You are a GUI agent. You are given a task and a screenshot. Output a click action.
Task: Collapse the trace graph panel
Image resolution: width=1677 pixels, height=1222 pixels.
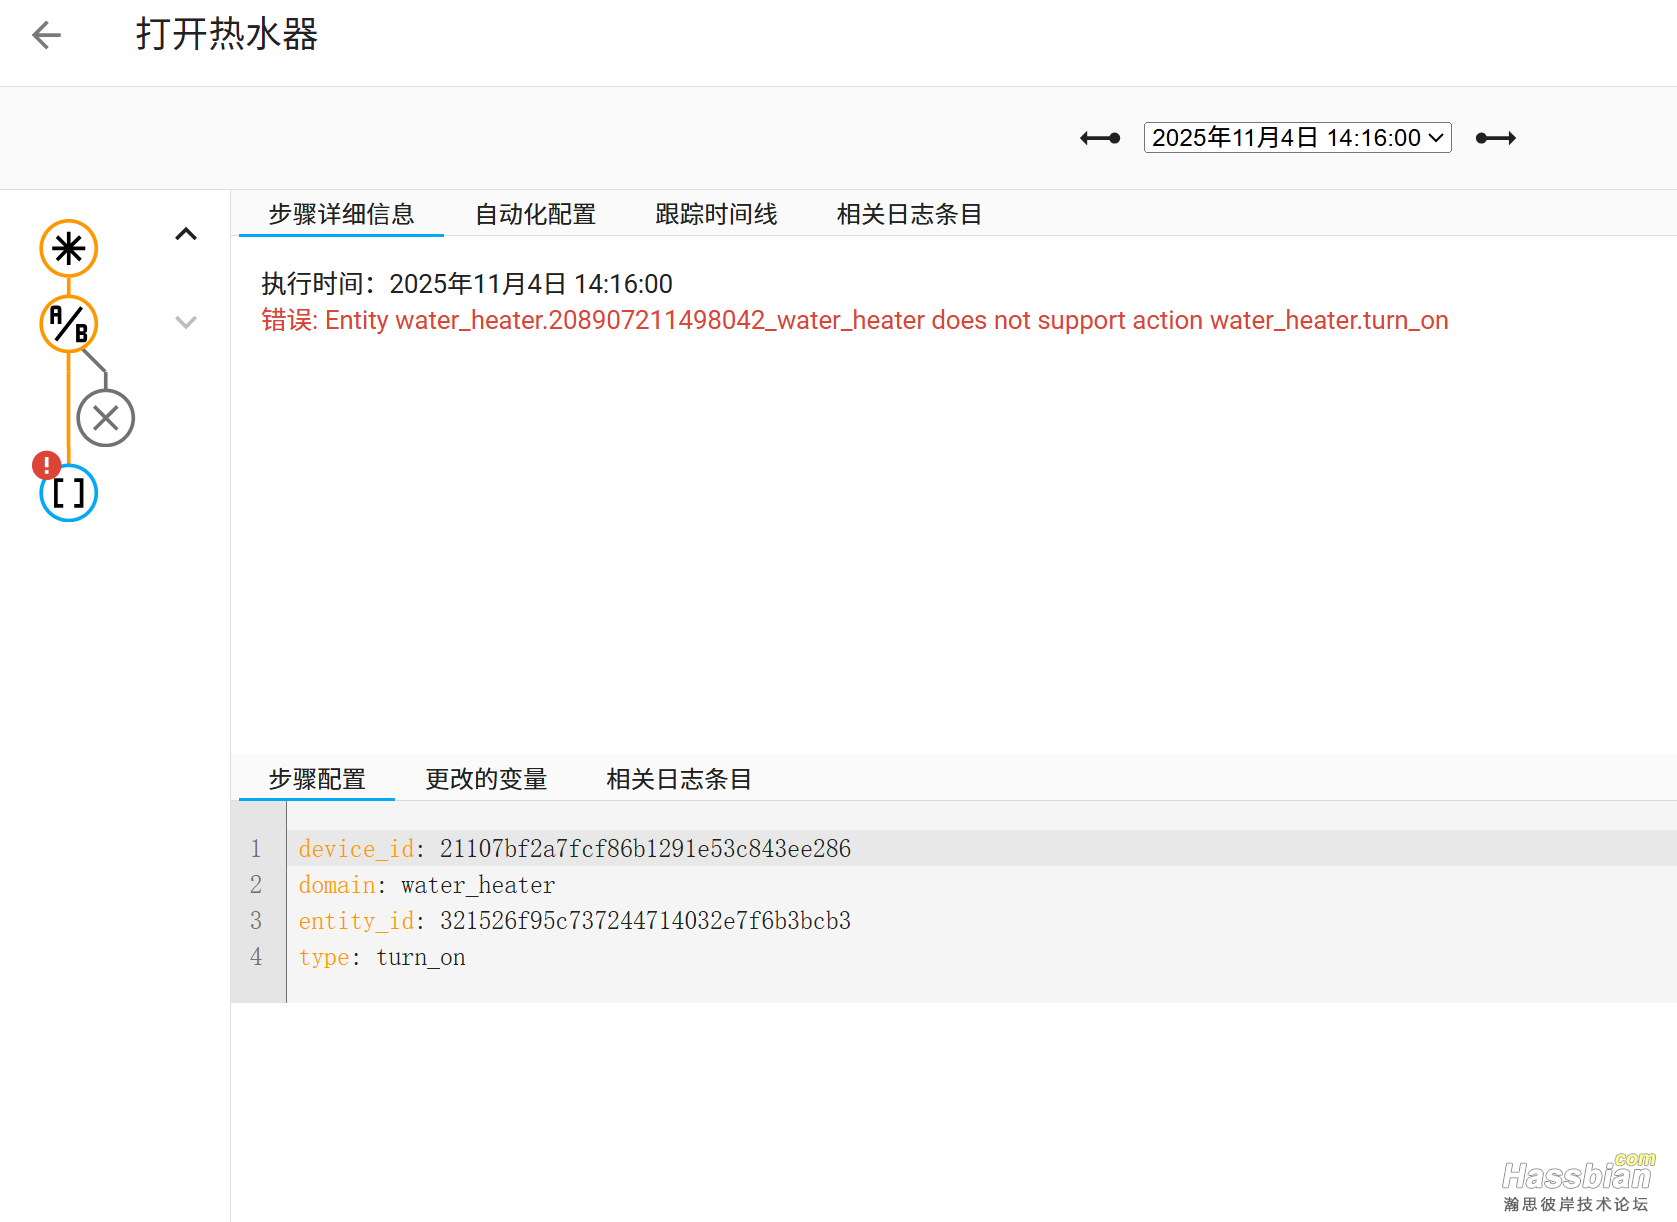tap(186, 233)
